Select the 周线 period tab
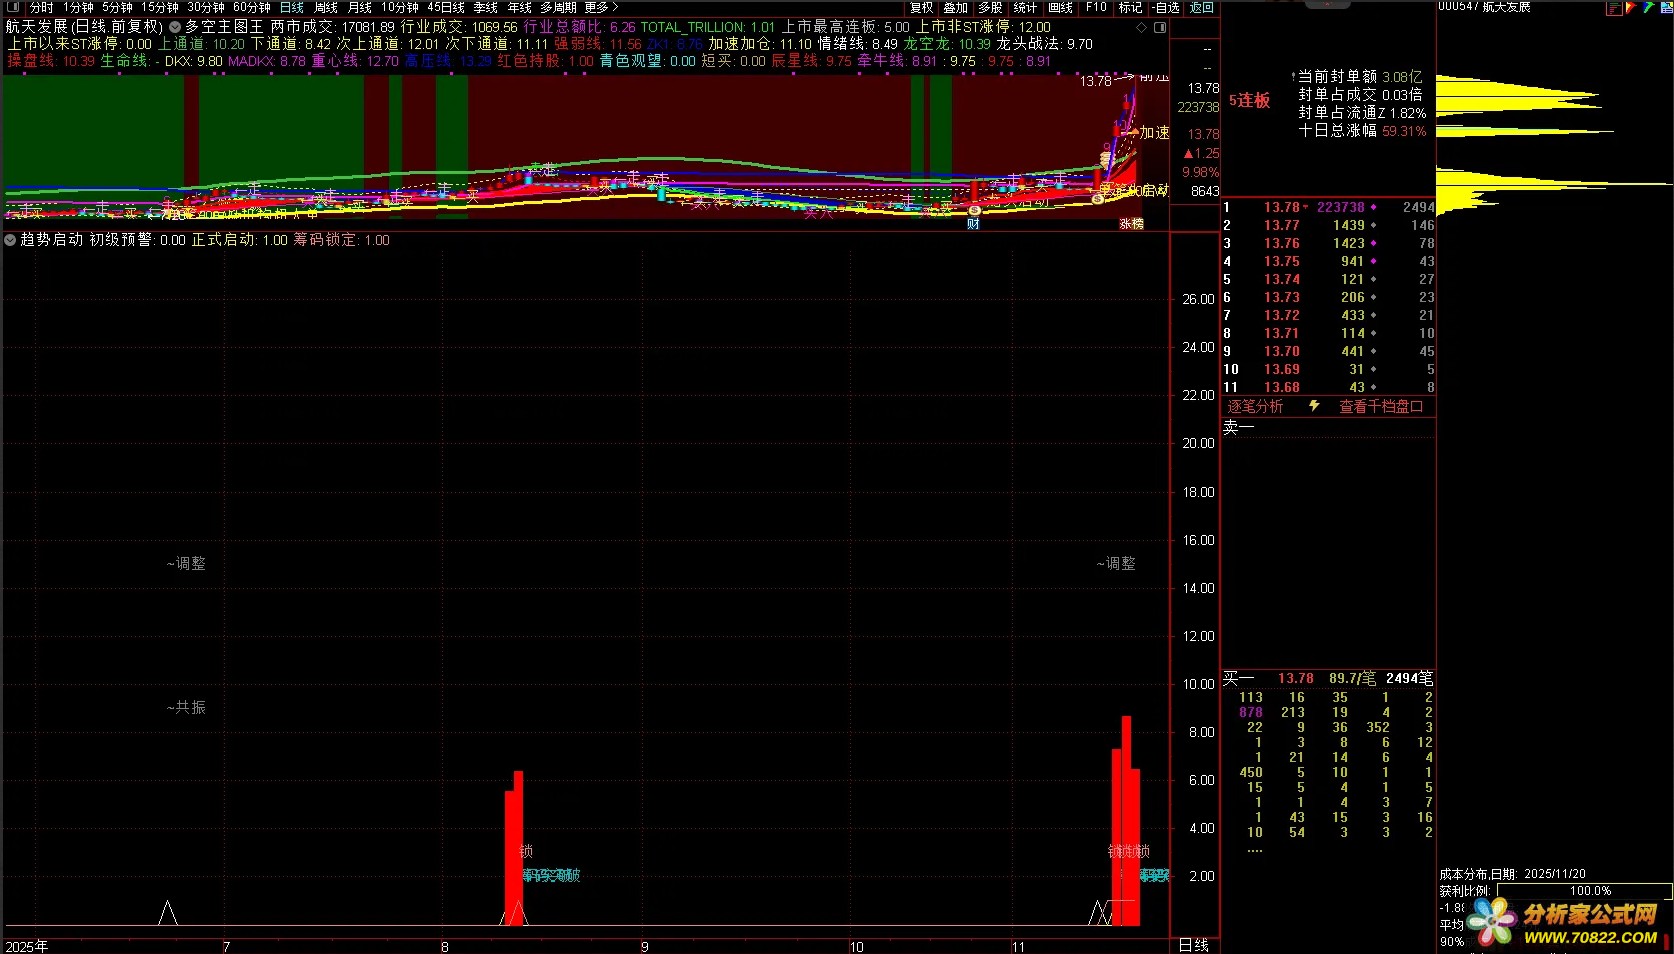This screenshot has height=954, width=1674. (x=326, y=7)
